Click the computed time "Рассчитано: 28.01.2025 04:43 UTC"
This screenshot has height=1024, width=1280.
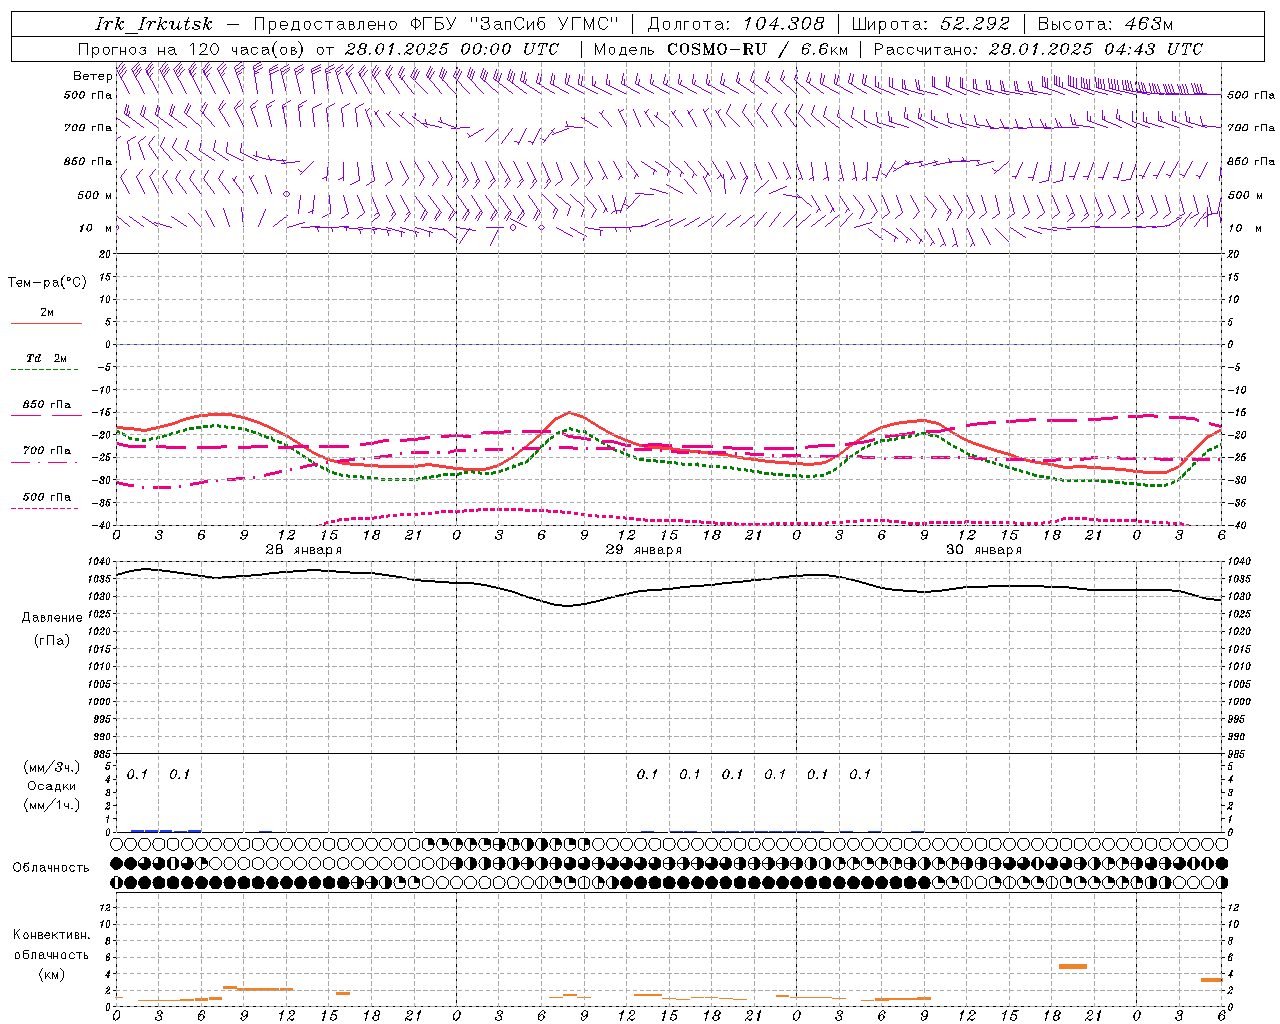[1039, 49]
